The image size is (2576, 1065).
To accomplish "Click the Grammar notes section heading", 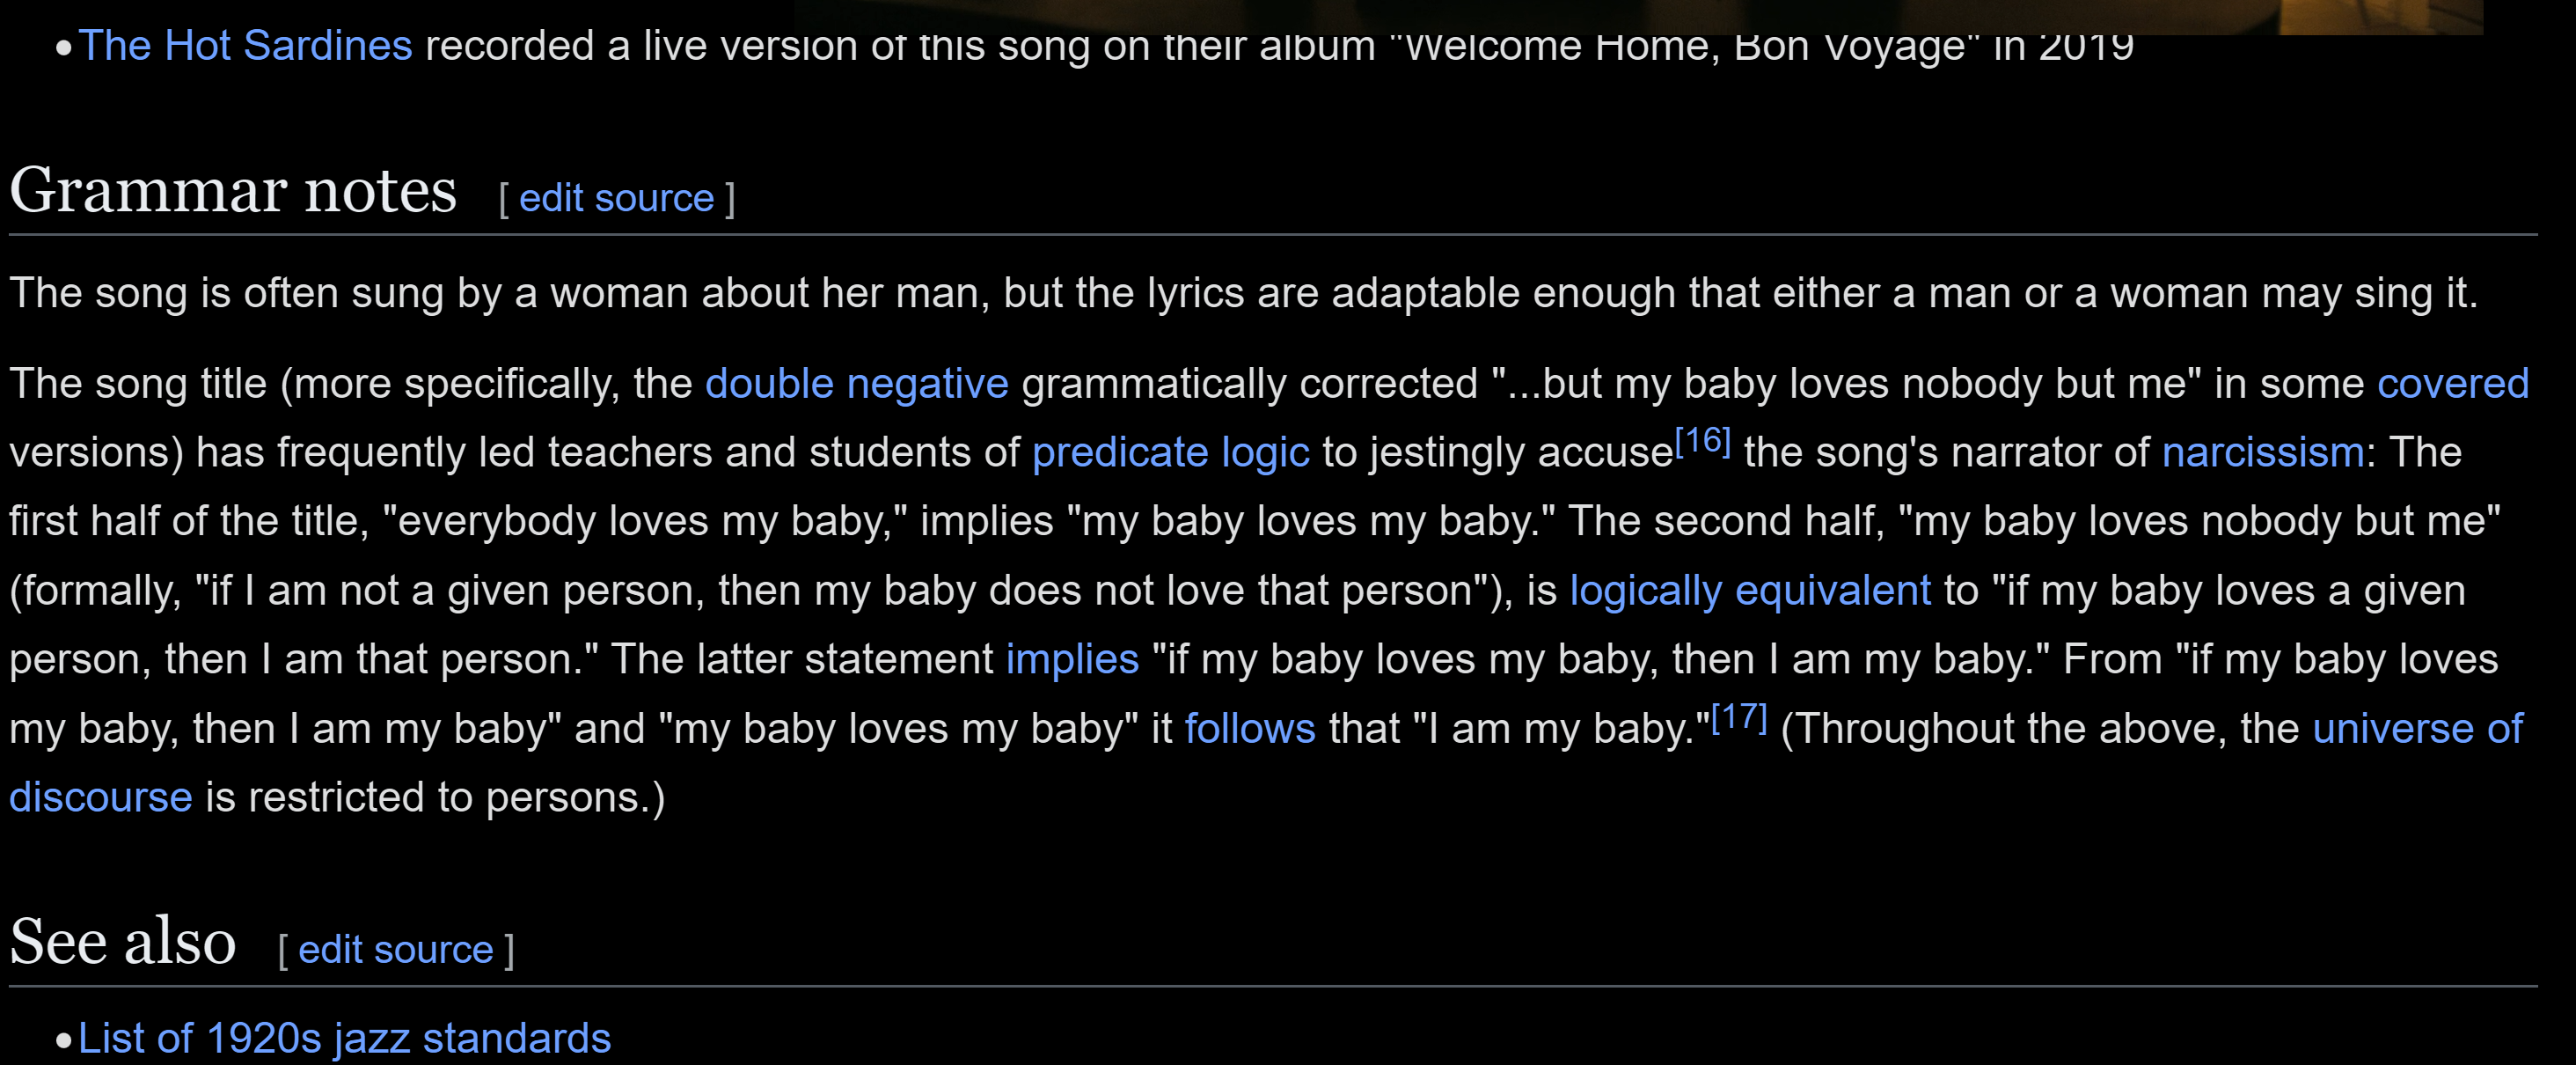I will [x=233, y=190].
